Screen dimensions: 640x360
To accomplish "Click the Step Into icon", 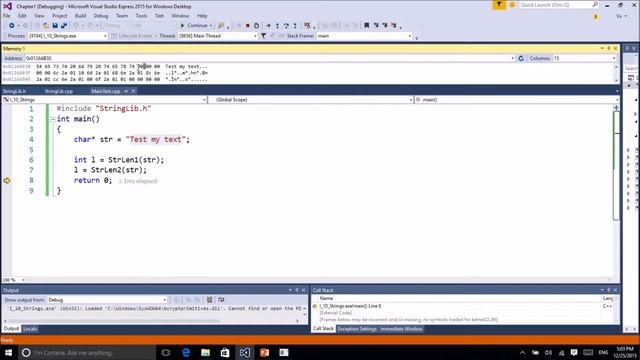I will click(277, 25).
